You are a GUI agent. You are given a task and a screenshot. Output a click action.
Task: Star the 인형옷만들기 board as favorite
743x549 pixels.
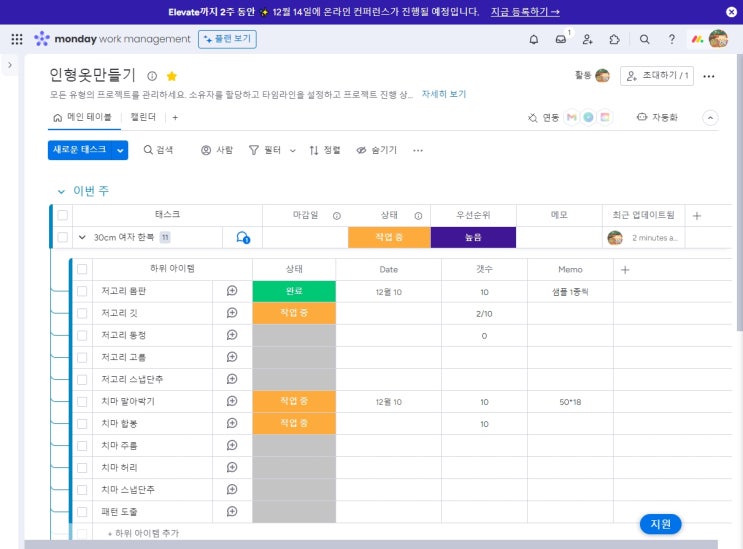click(x=172, y=76)
